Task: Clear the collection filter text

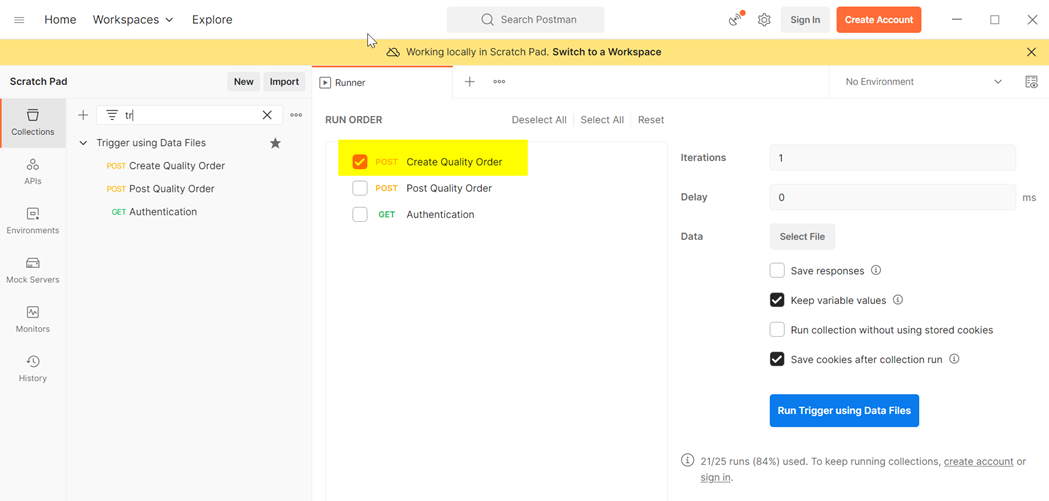Action: (x=267, y=115)
